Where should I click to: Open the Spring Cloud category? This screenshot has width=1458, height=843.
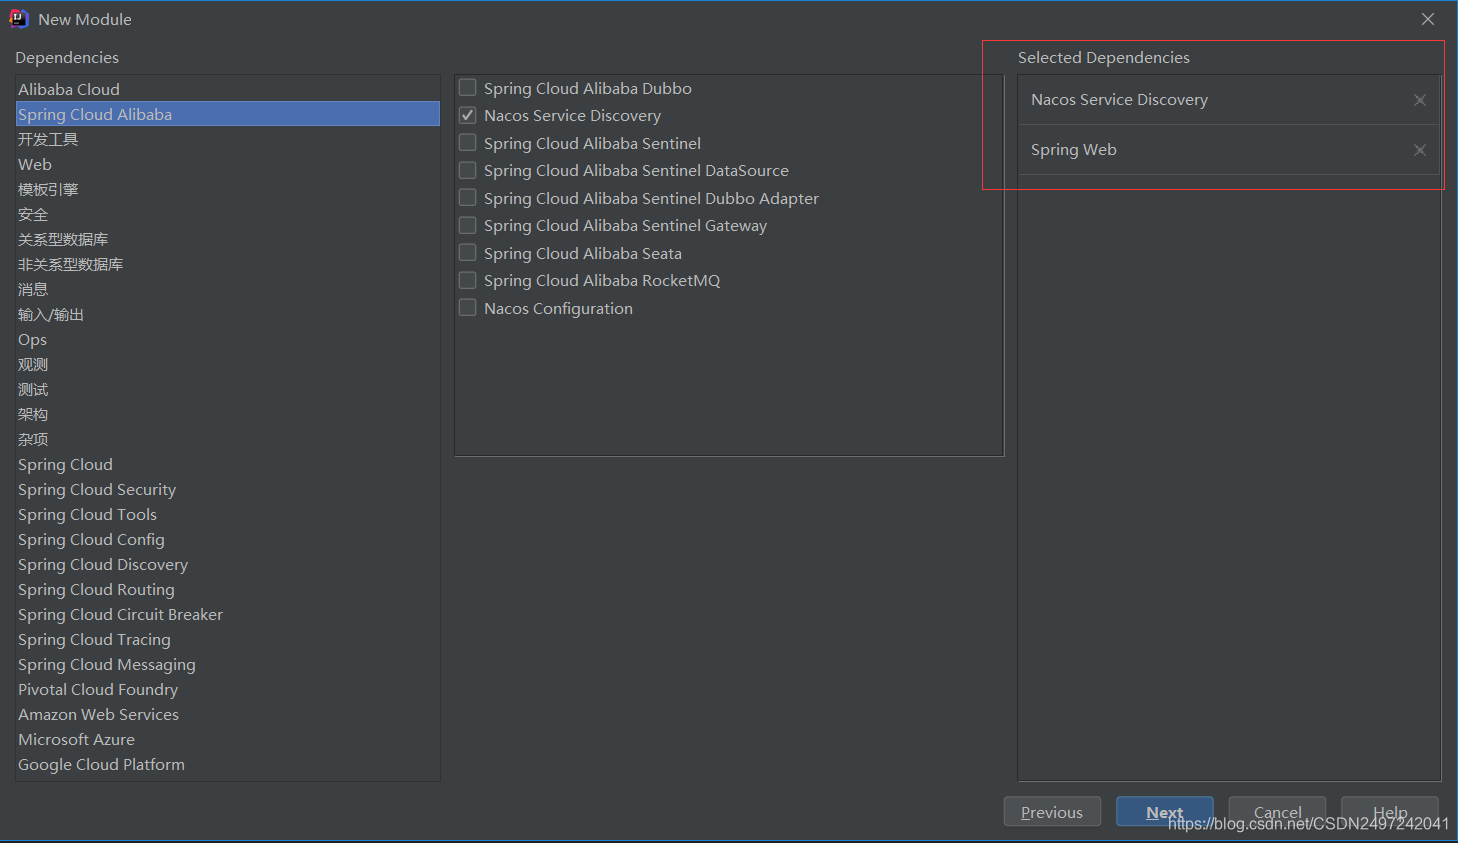pyautogui.click(x=228, y=464)
